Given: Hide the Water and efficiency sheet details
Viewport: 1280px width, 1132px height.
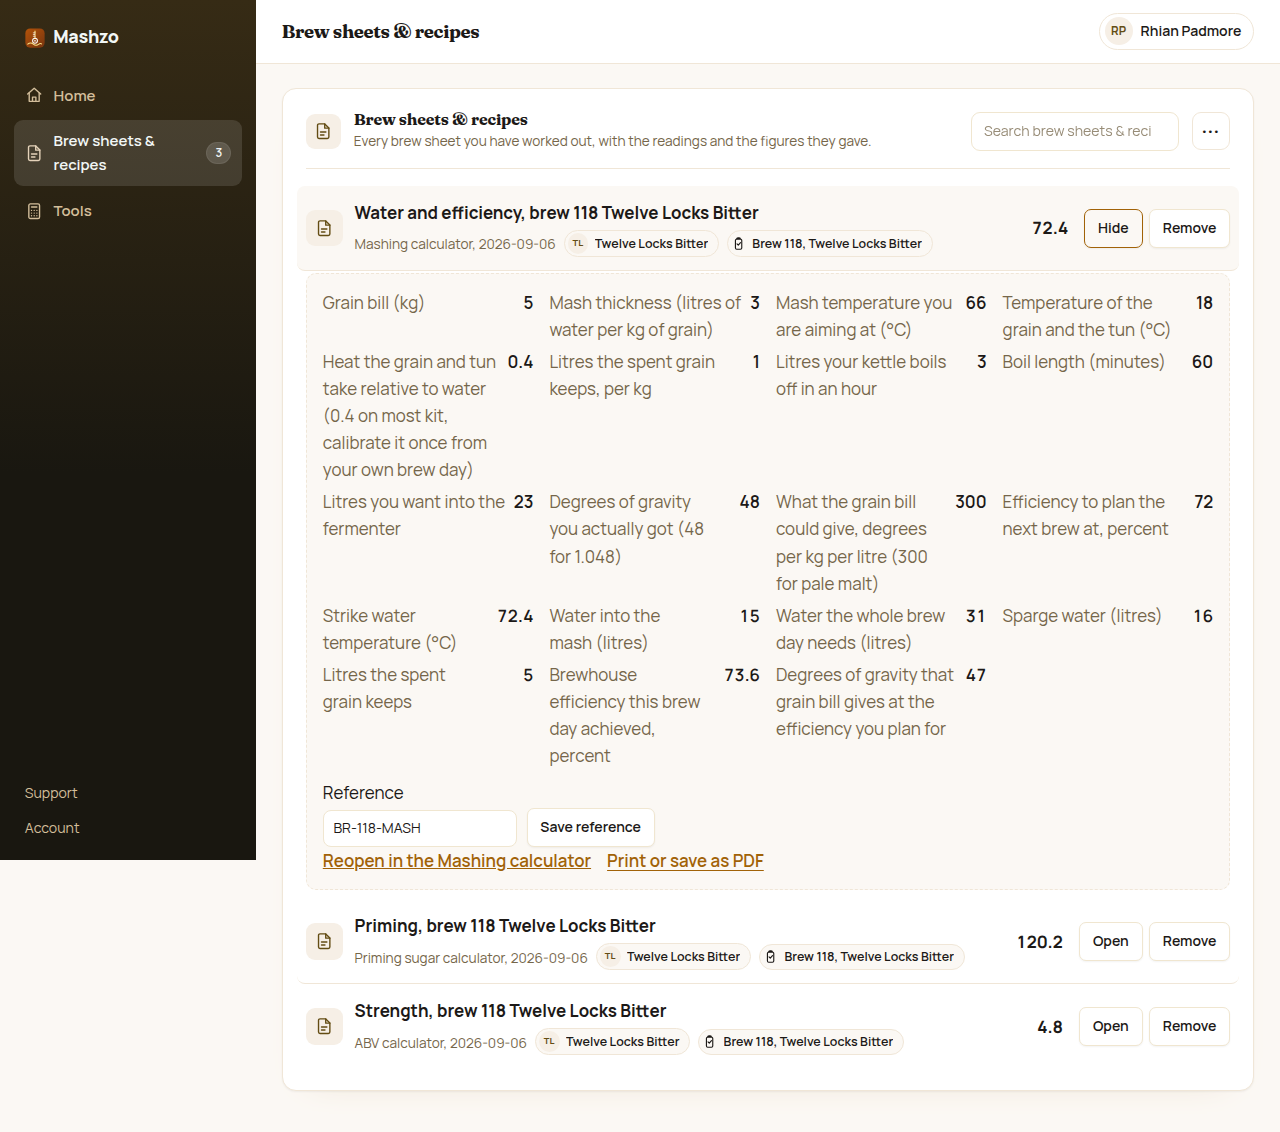Looking at the screenshot, I should tap(1113, 228).
